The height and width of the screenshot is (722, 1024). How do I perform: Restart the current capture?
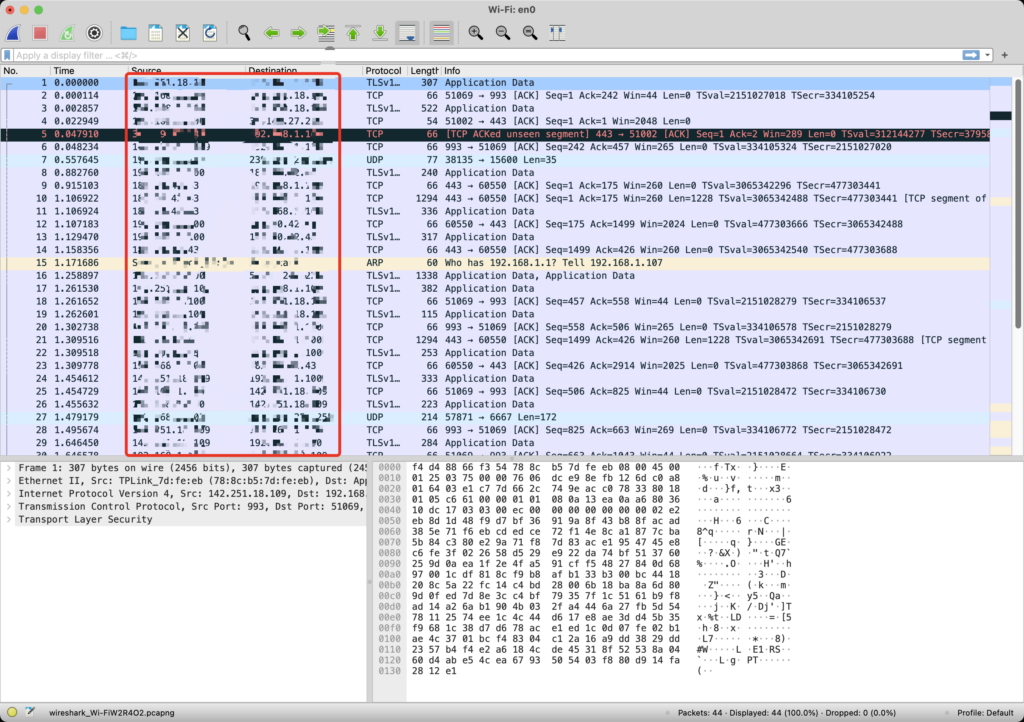pos(67,33)
